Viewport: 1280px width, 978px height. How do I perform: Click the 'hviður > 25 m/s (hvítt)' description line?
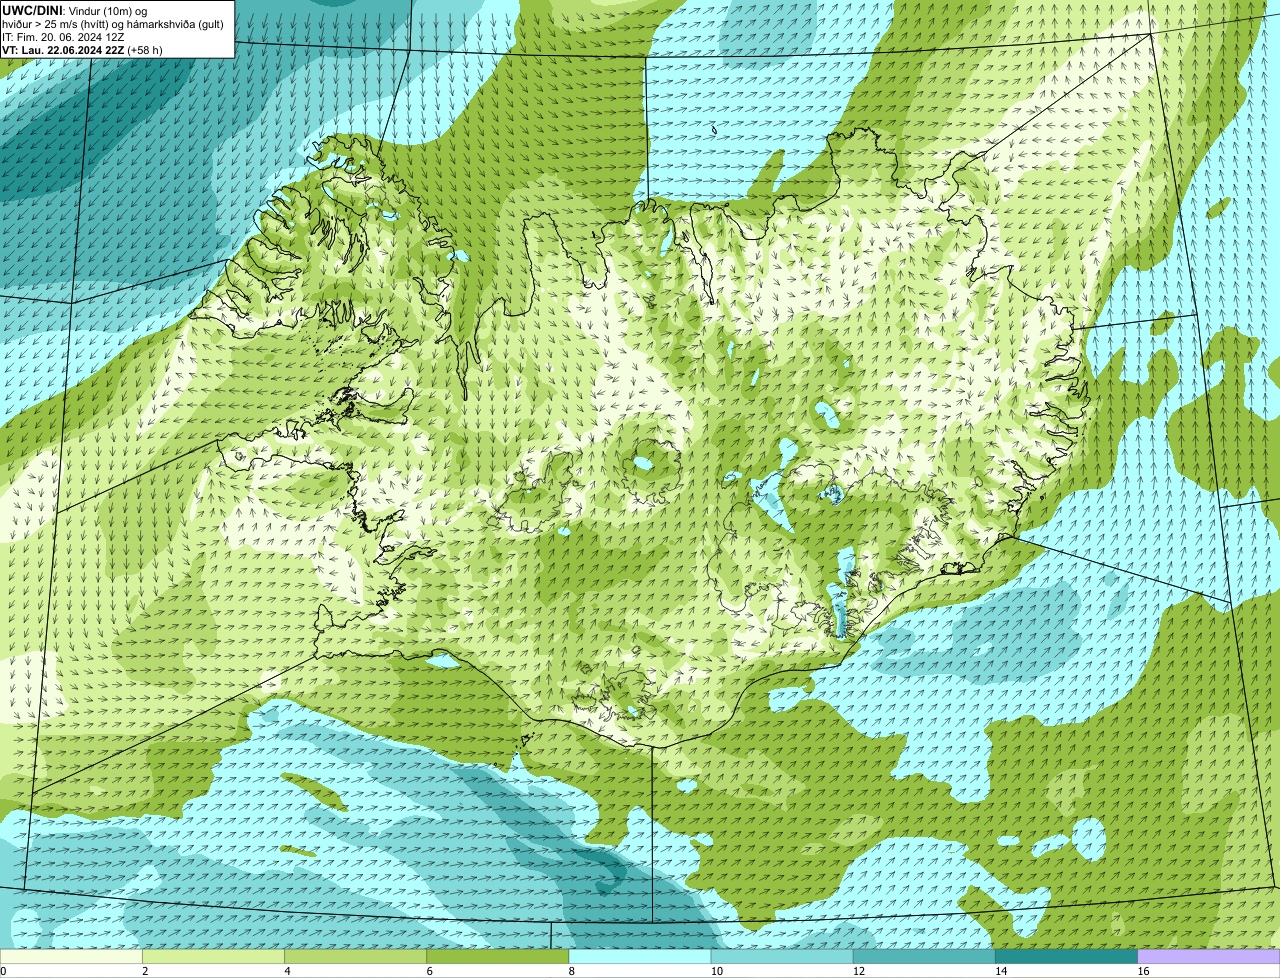tap(113, 23)
